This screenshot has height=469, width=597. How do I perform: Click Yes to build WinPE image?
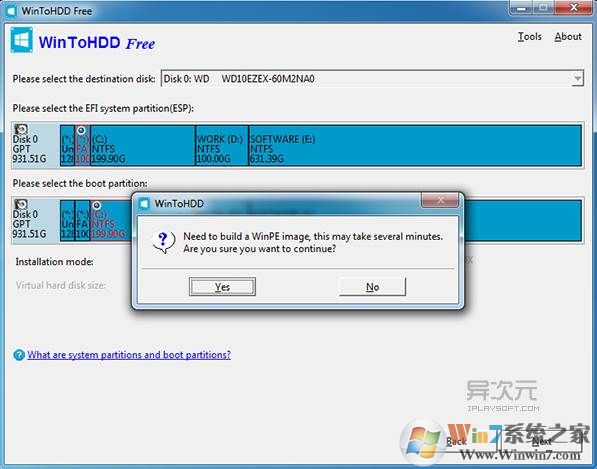[x=222, y=286]
